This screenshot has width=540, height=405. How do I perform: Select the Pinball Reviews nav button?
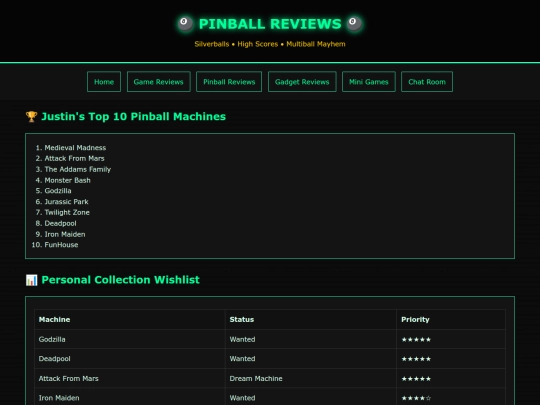point(229,82)
